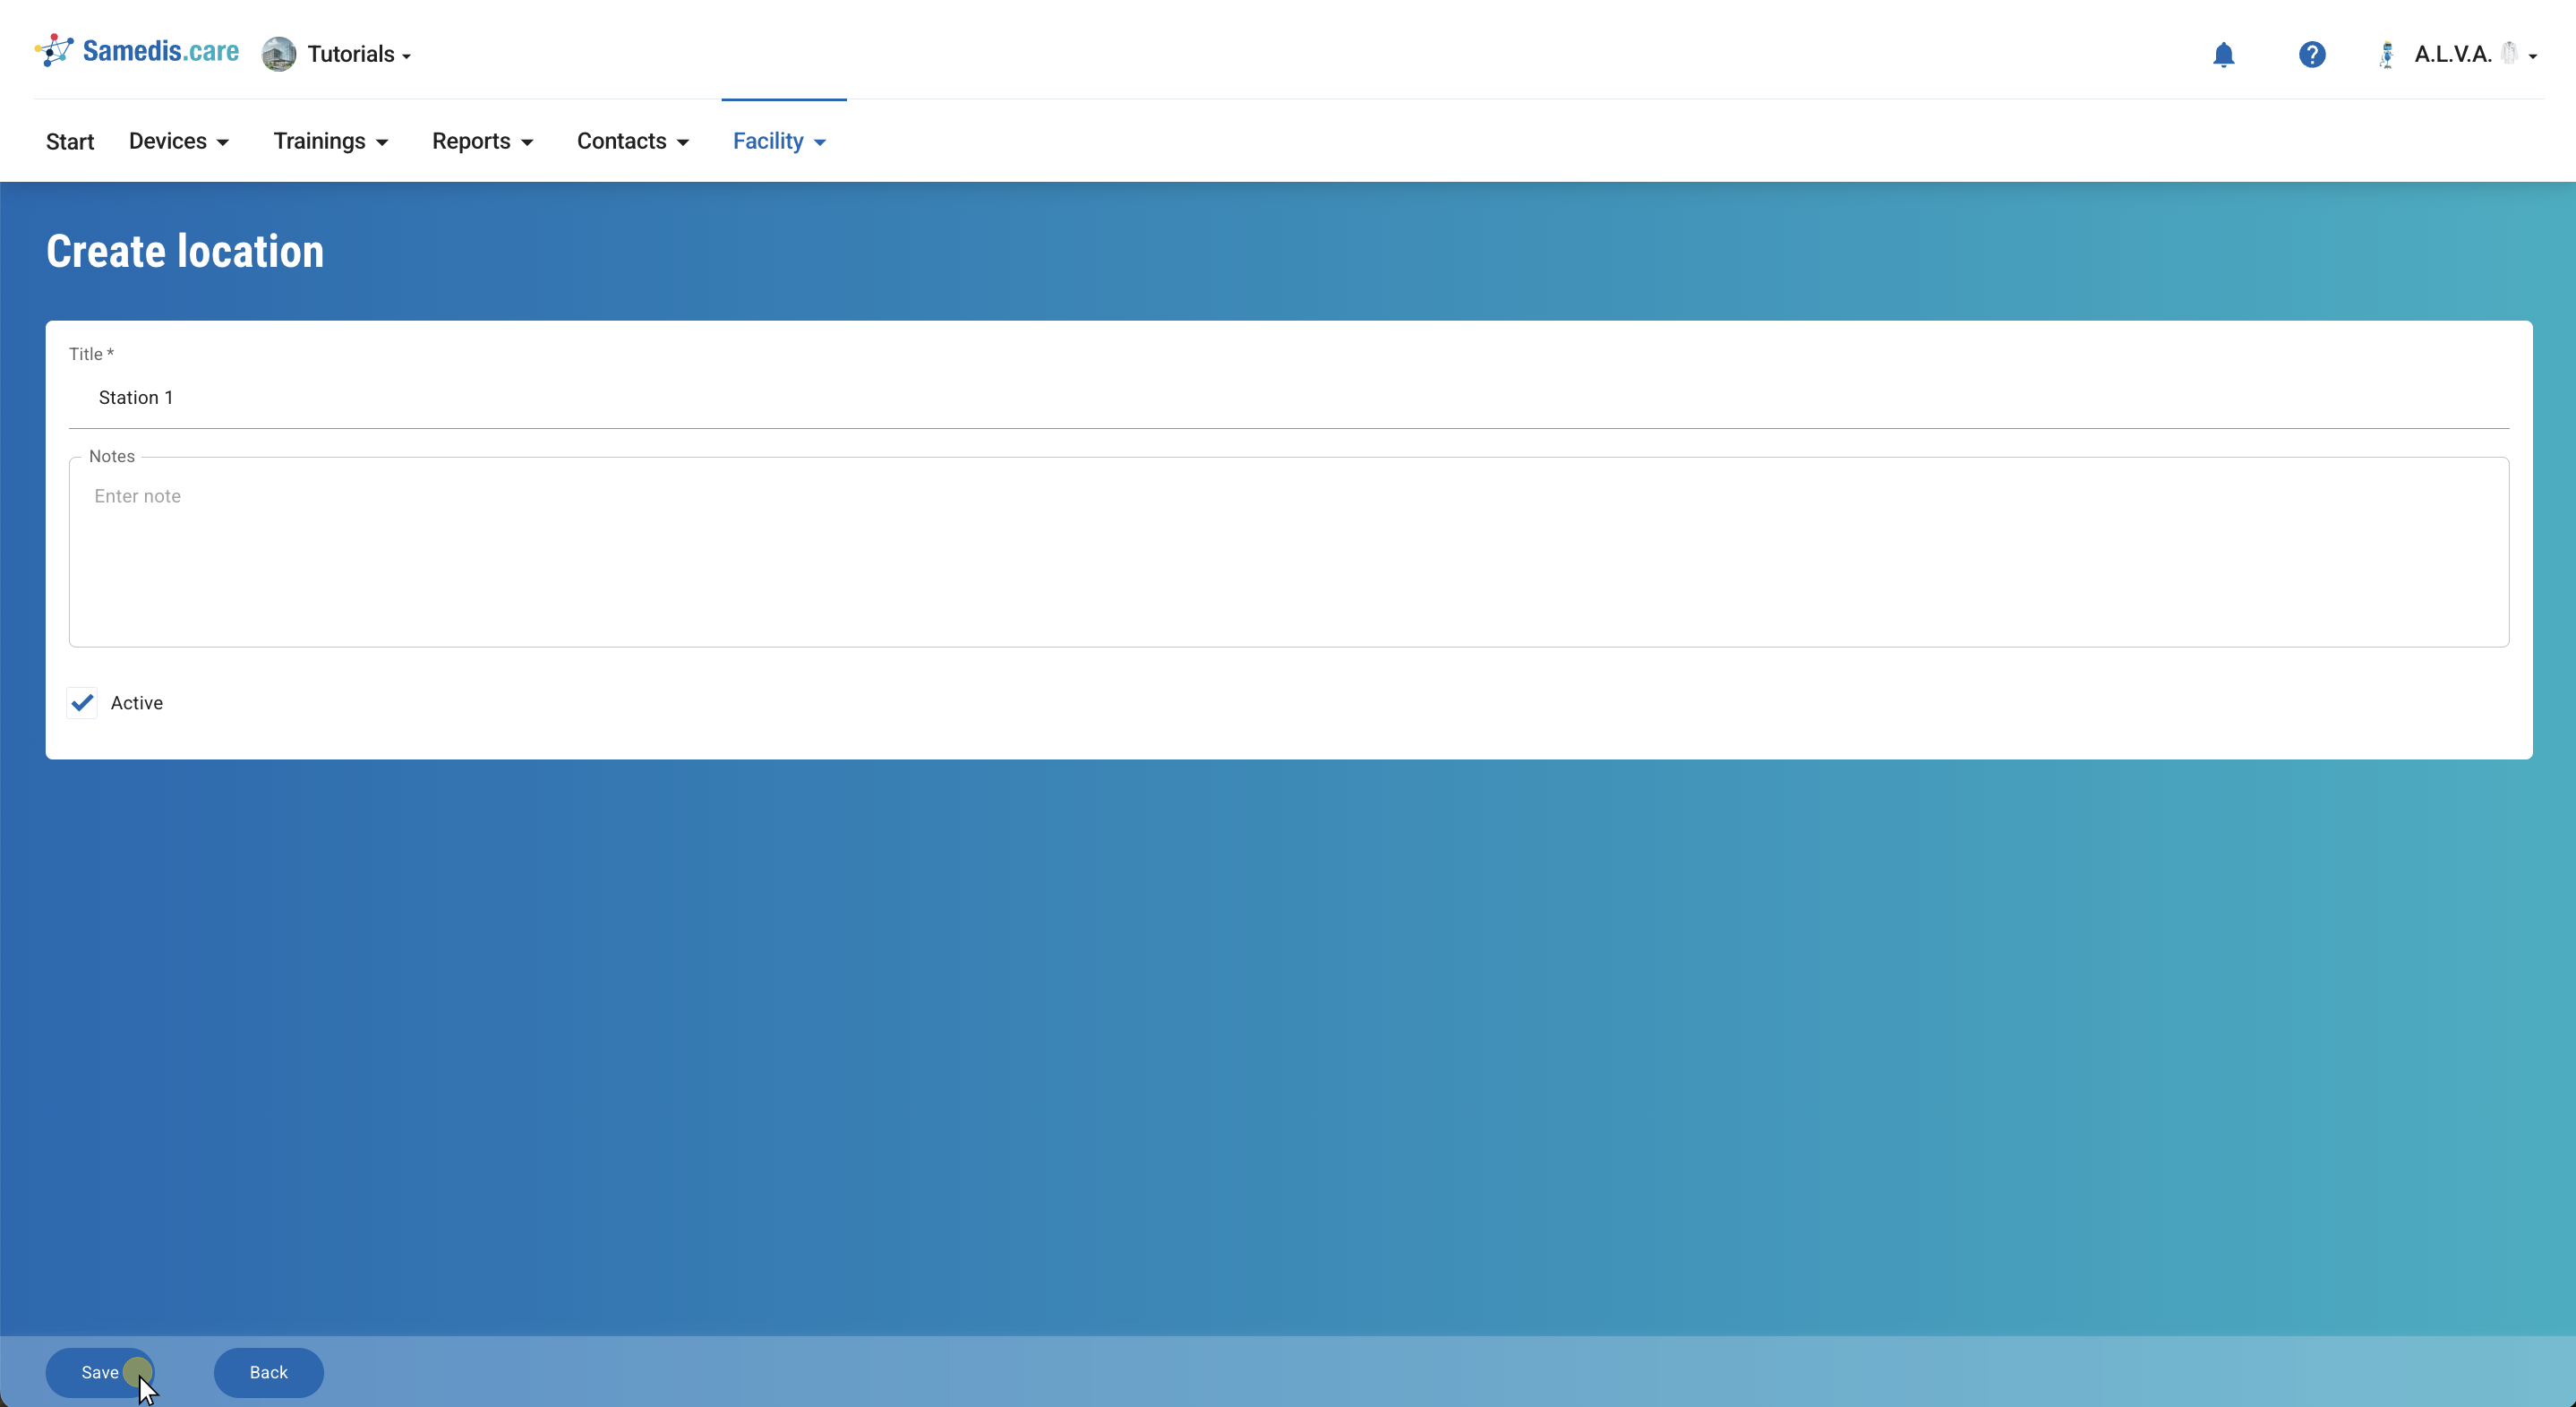Expand the Trainings menu
The width and height of the screenshot is (2576, 1407).
point(330,141)
